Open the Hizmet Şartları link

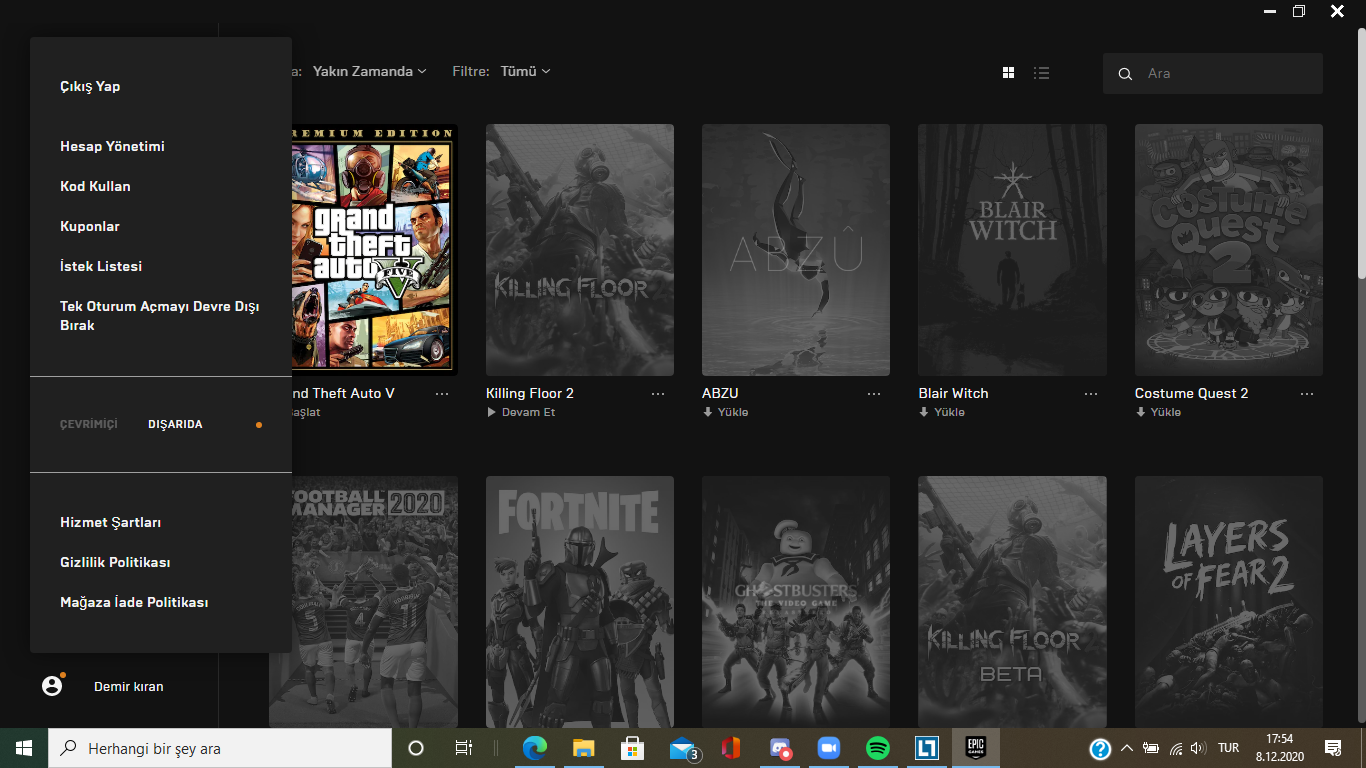click(x=110, y=522)
